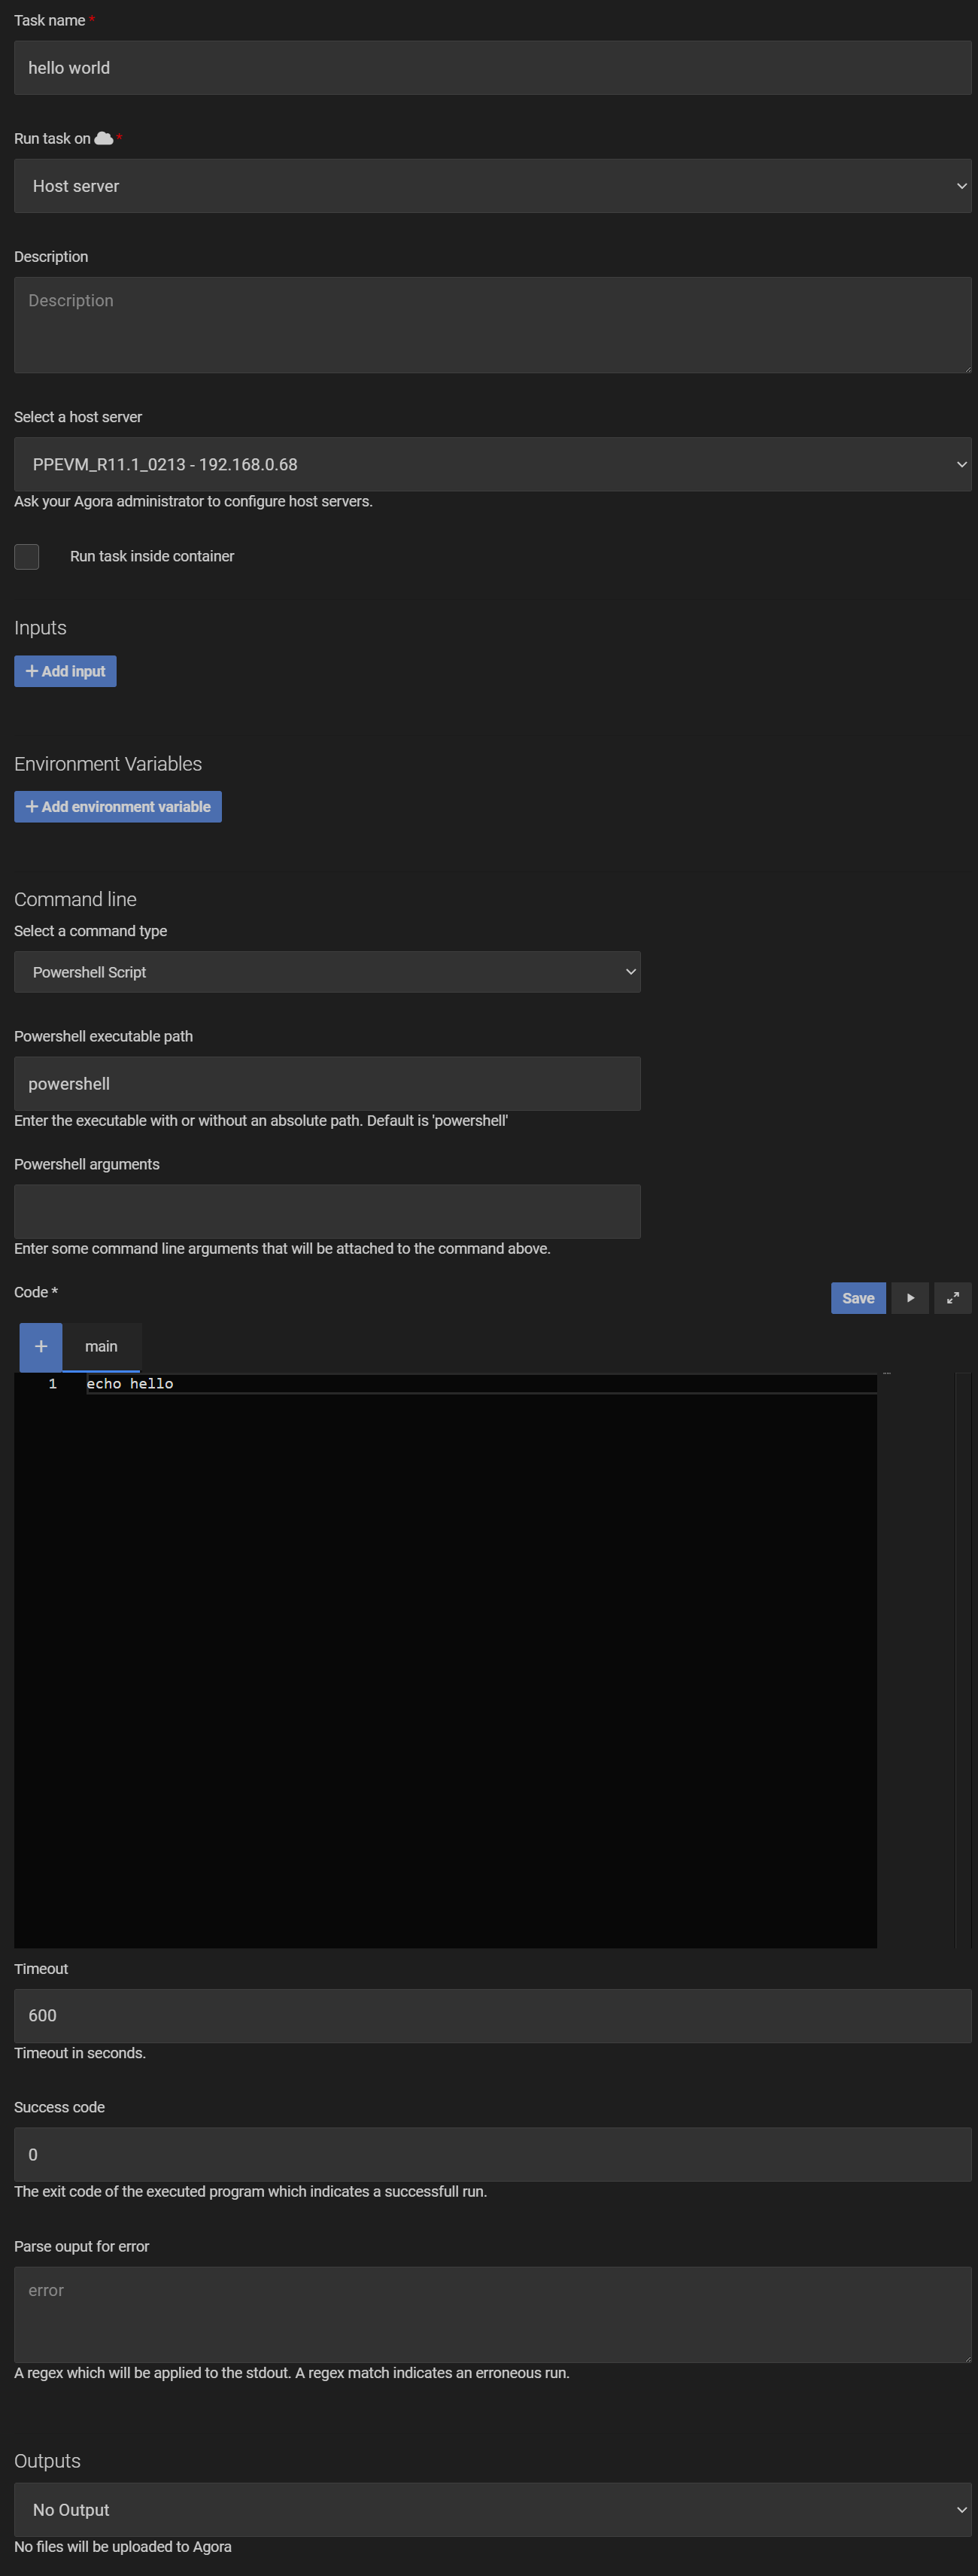Click the run code play icon
This screenshot has width=978, height=2576.
[x=909, y=1298]
